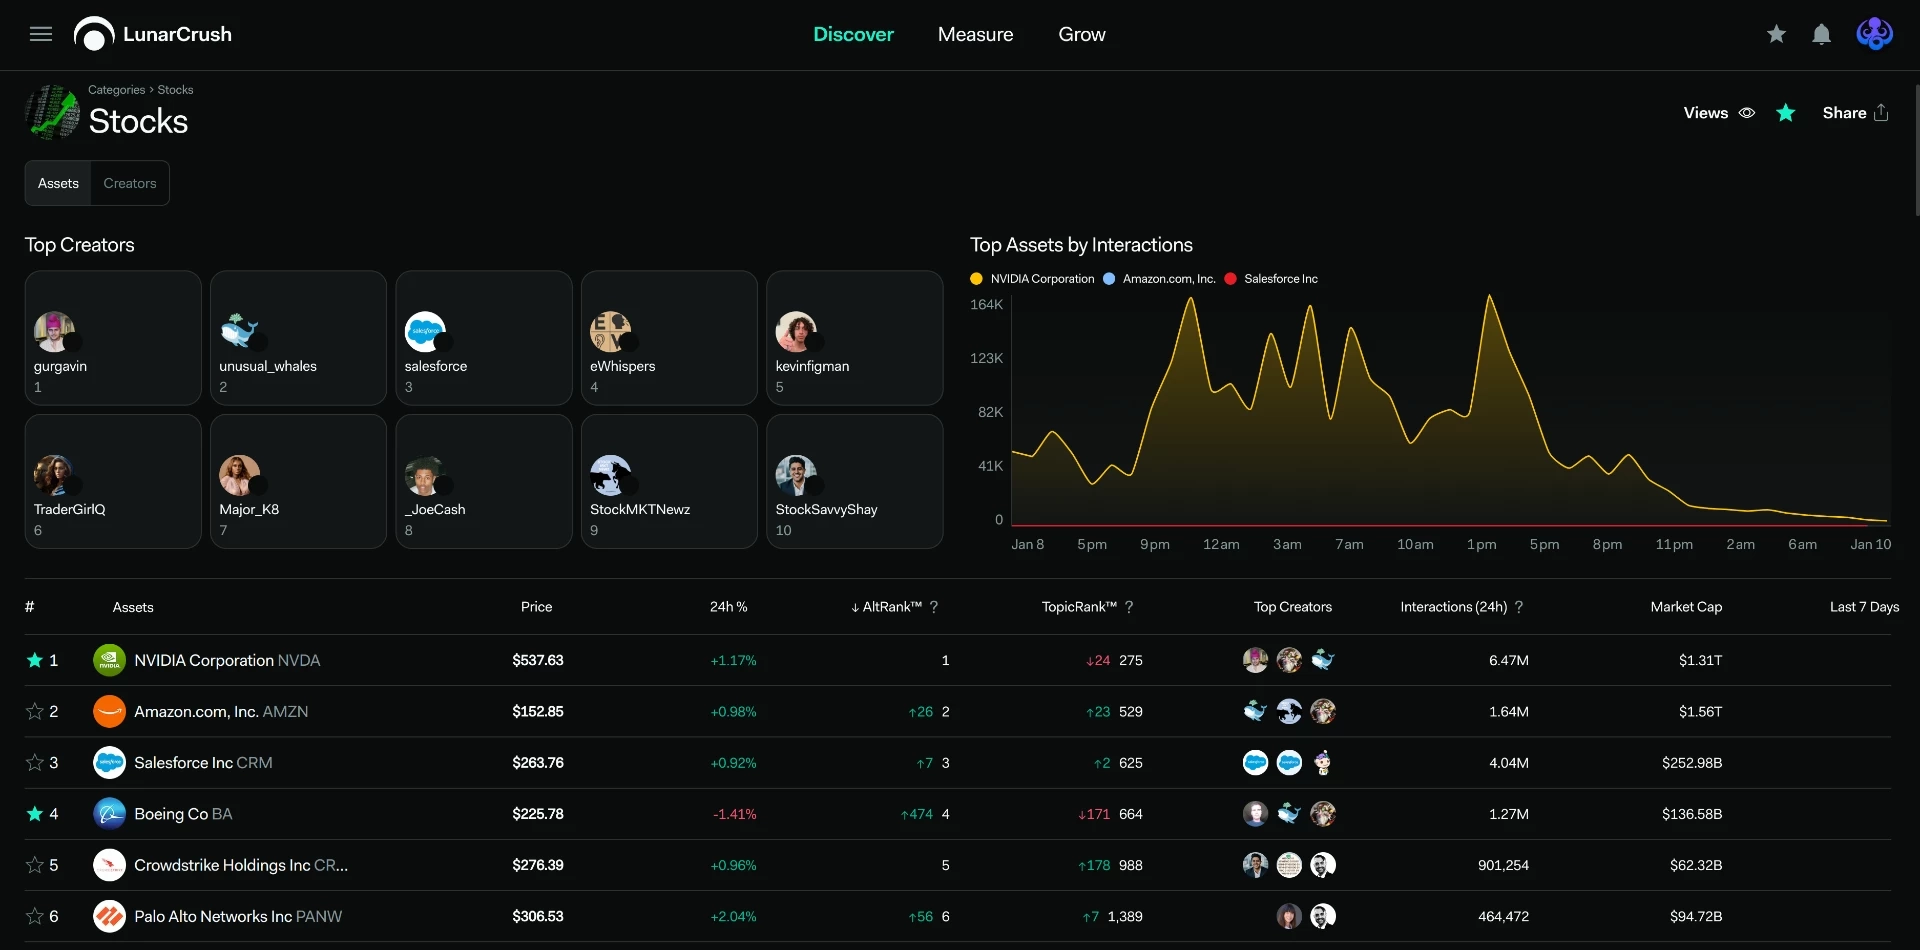Image resolution: width=1920 pixels, height=950 pixels.
Task: Follow the Categories breadcrumb link
Action: (116, 90)
